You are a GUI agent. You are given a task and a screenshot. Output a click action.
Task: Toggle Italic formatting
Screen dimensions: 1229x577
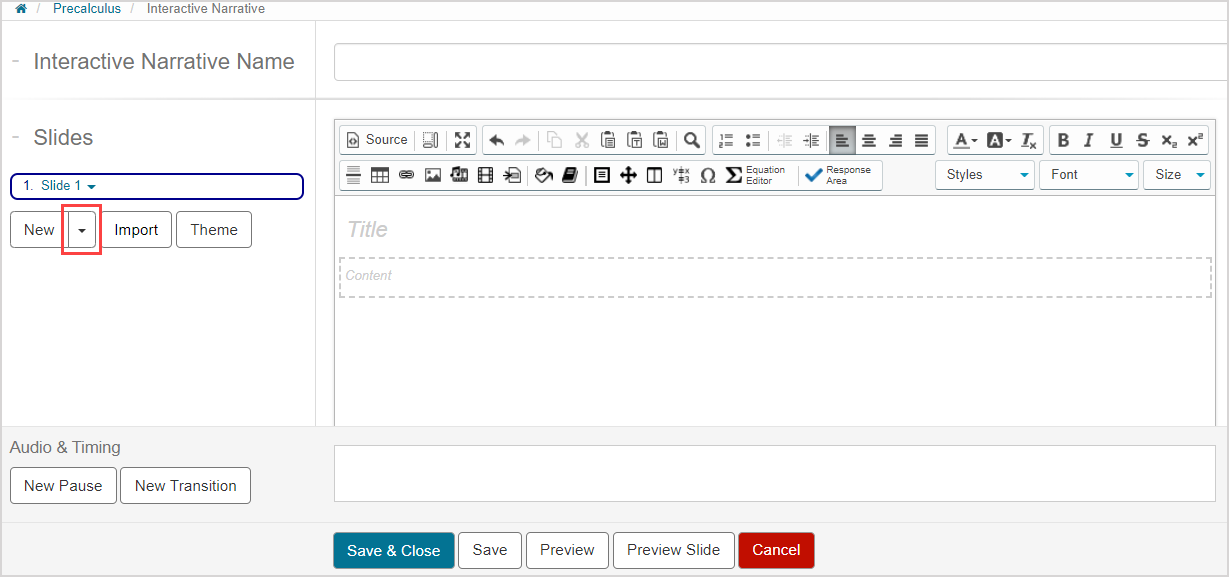1089,140
